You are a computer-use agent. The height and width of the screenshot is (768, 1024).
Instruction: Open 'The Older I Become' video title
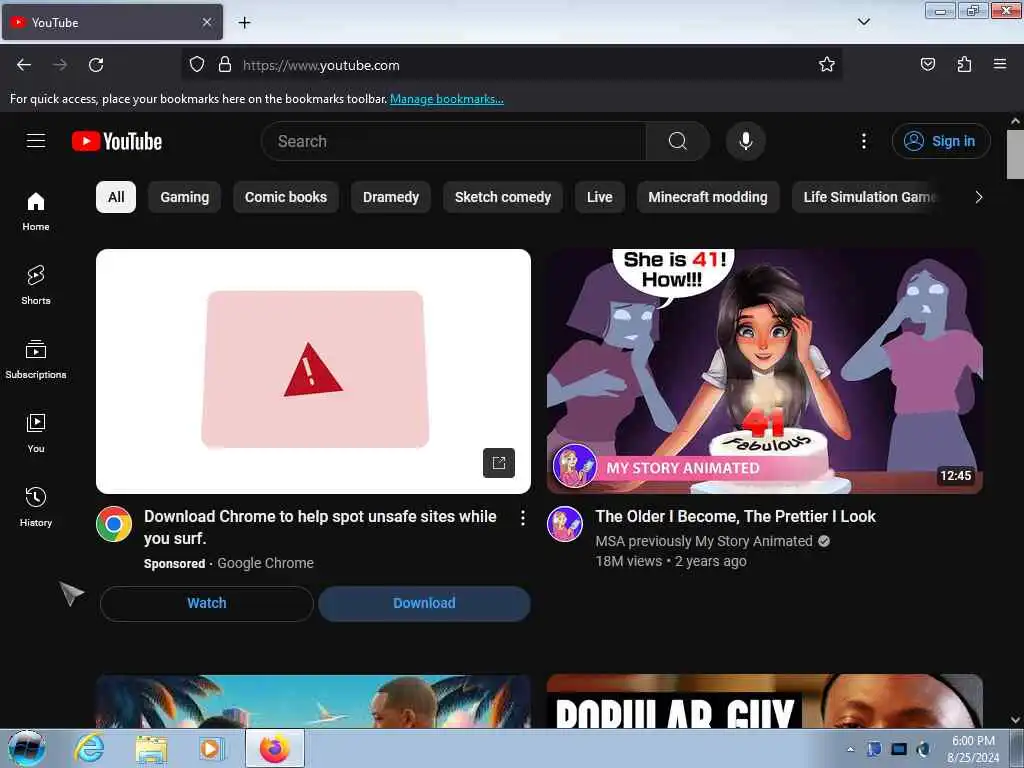(x=735, y=517)
